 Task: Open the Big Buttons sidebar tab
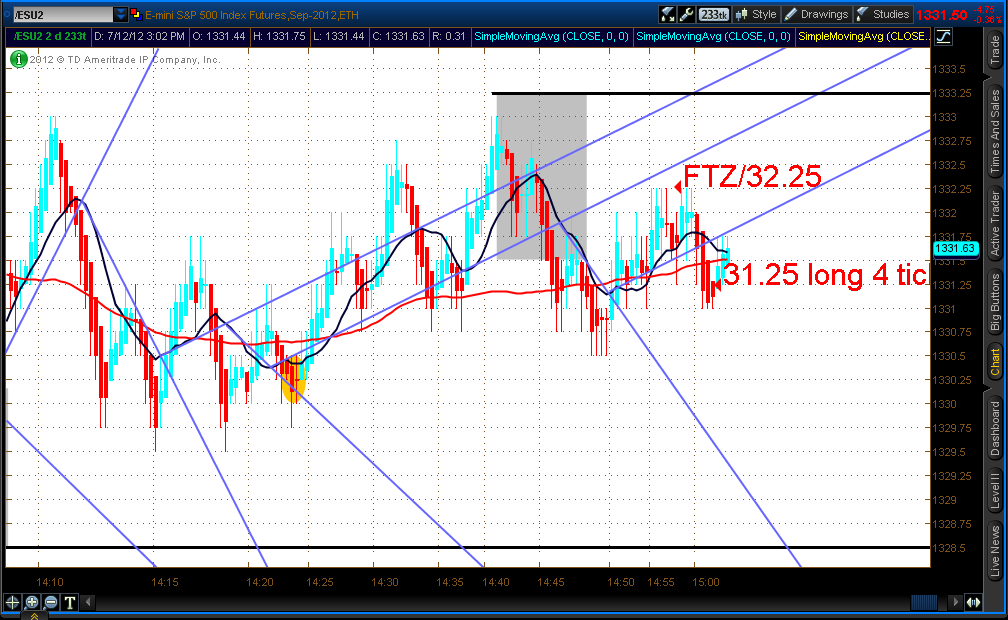[995, 302]
